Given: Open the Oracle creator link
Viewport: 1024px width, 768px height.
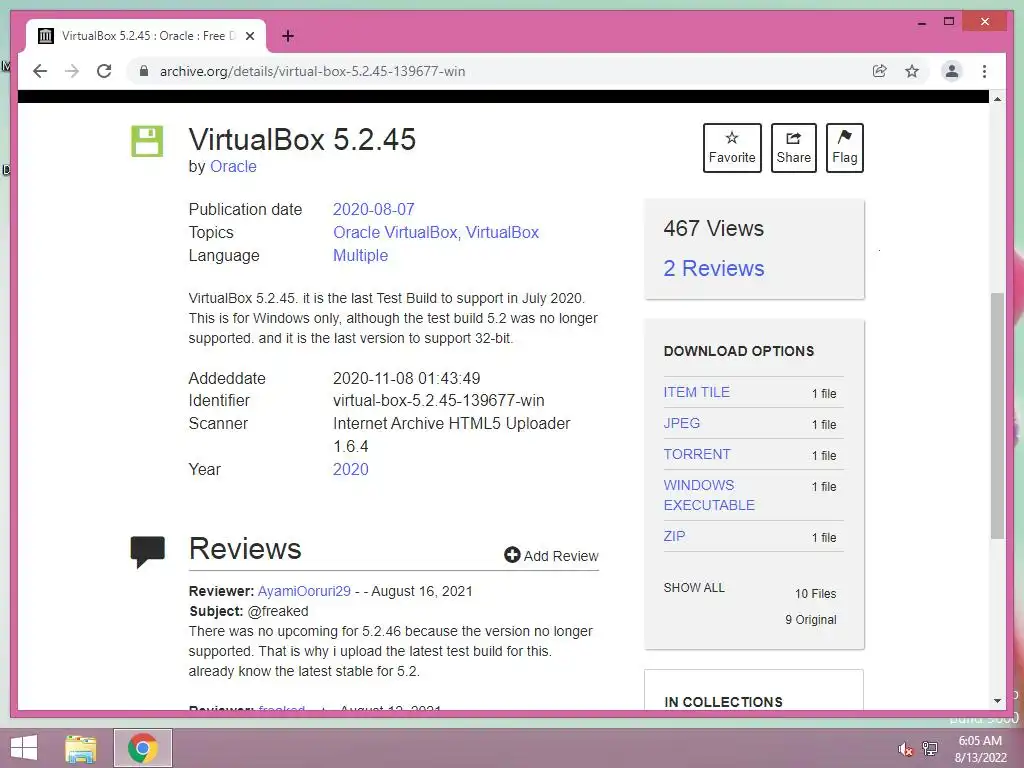Looking at the screenshot, I should click(233, 167).
